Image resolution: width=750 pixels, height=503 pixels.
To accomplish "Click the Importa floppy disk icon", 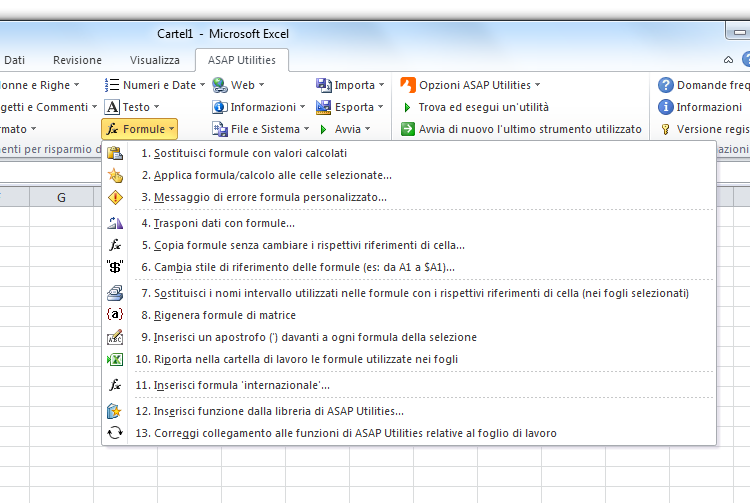I will 324,85.
